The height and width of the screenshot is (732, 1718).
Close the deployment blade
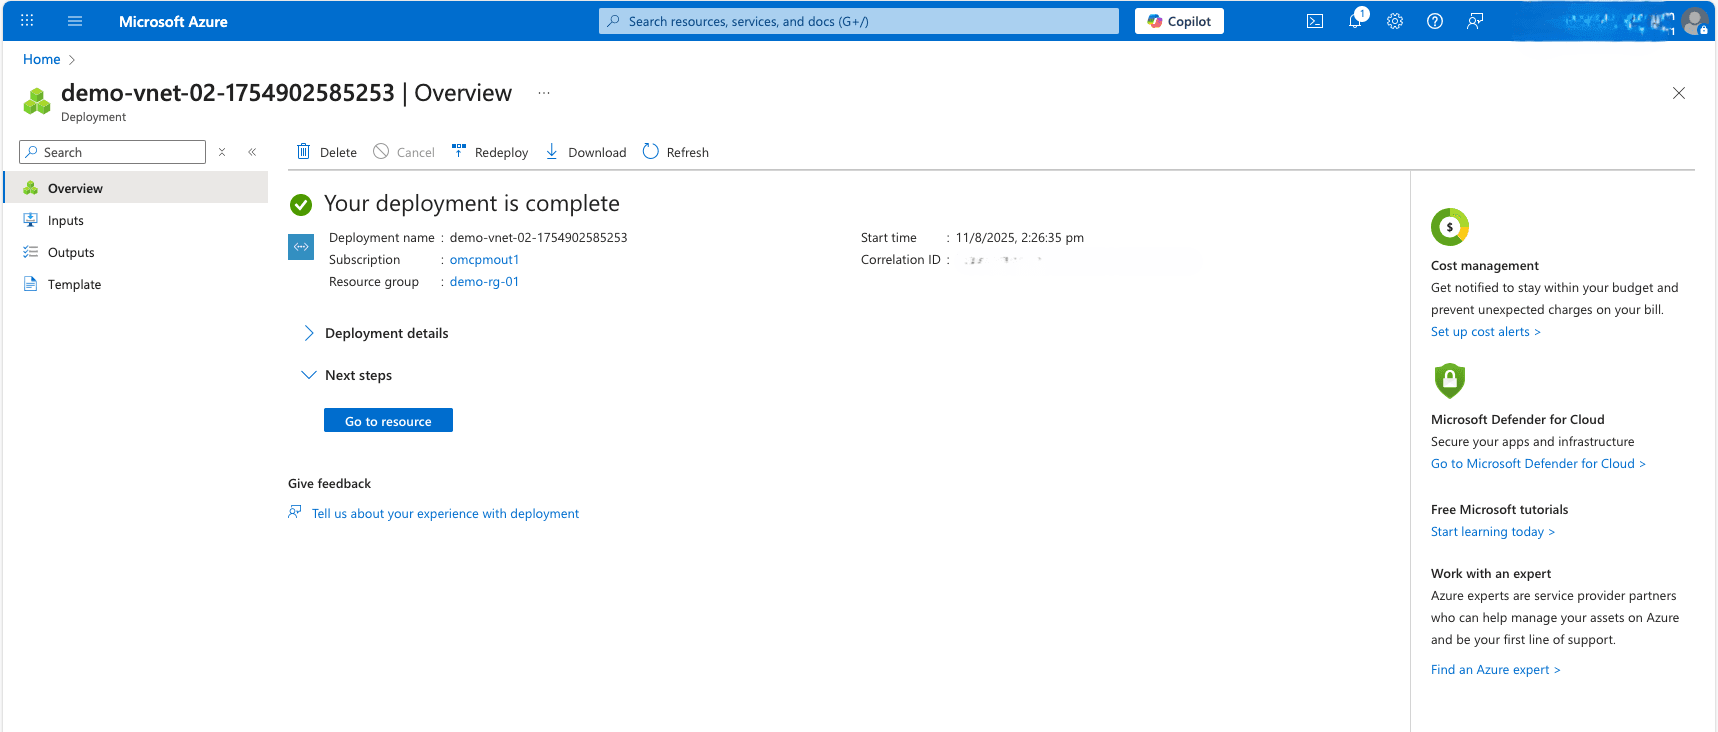tap(1679, 93)
